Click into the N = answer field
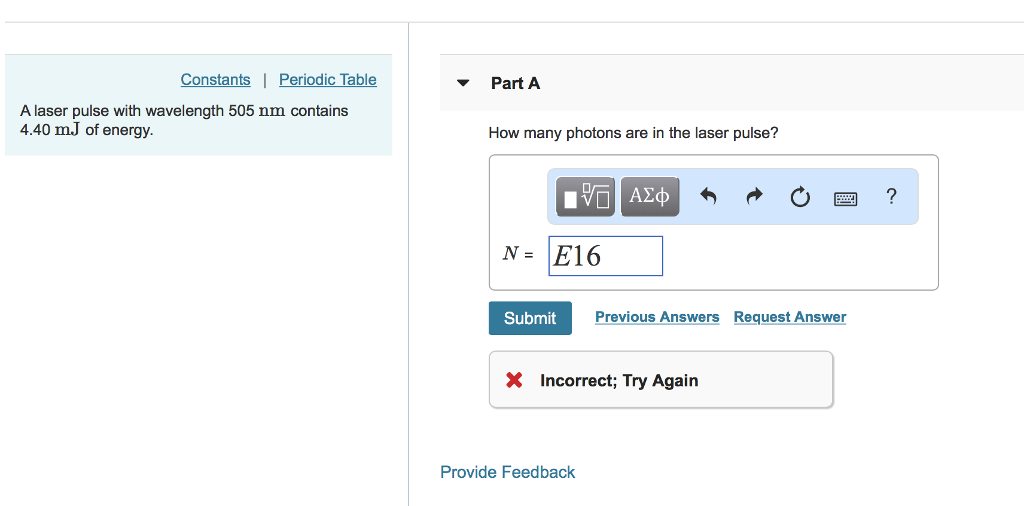 pyautogui.click(x=605, y=256)
